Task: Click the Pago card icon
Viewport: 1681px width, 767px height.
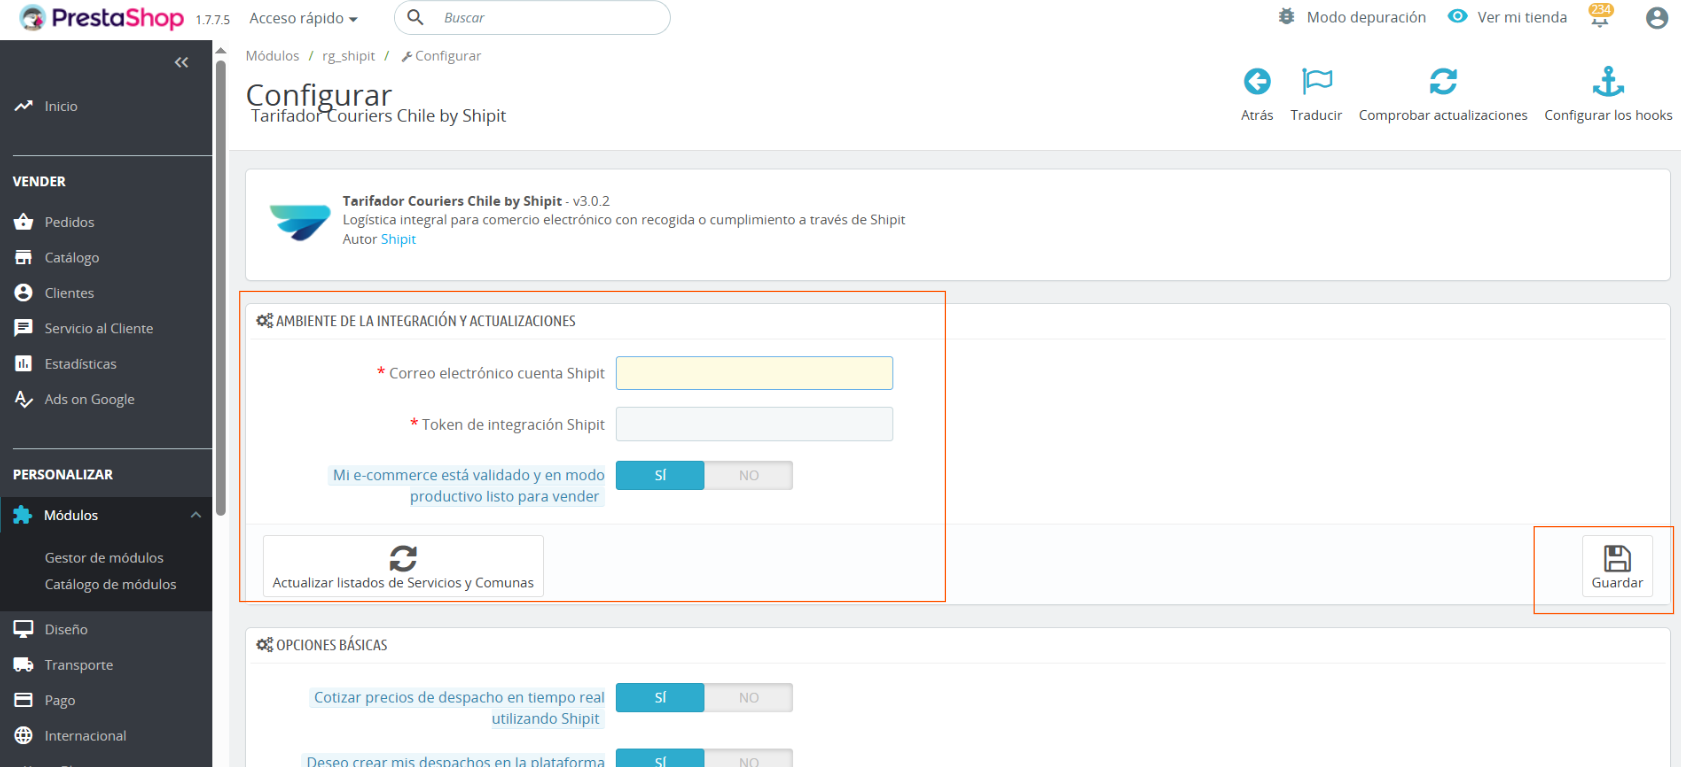Action: coord(23,700)
